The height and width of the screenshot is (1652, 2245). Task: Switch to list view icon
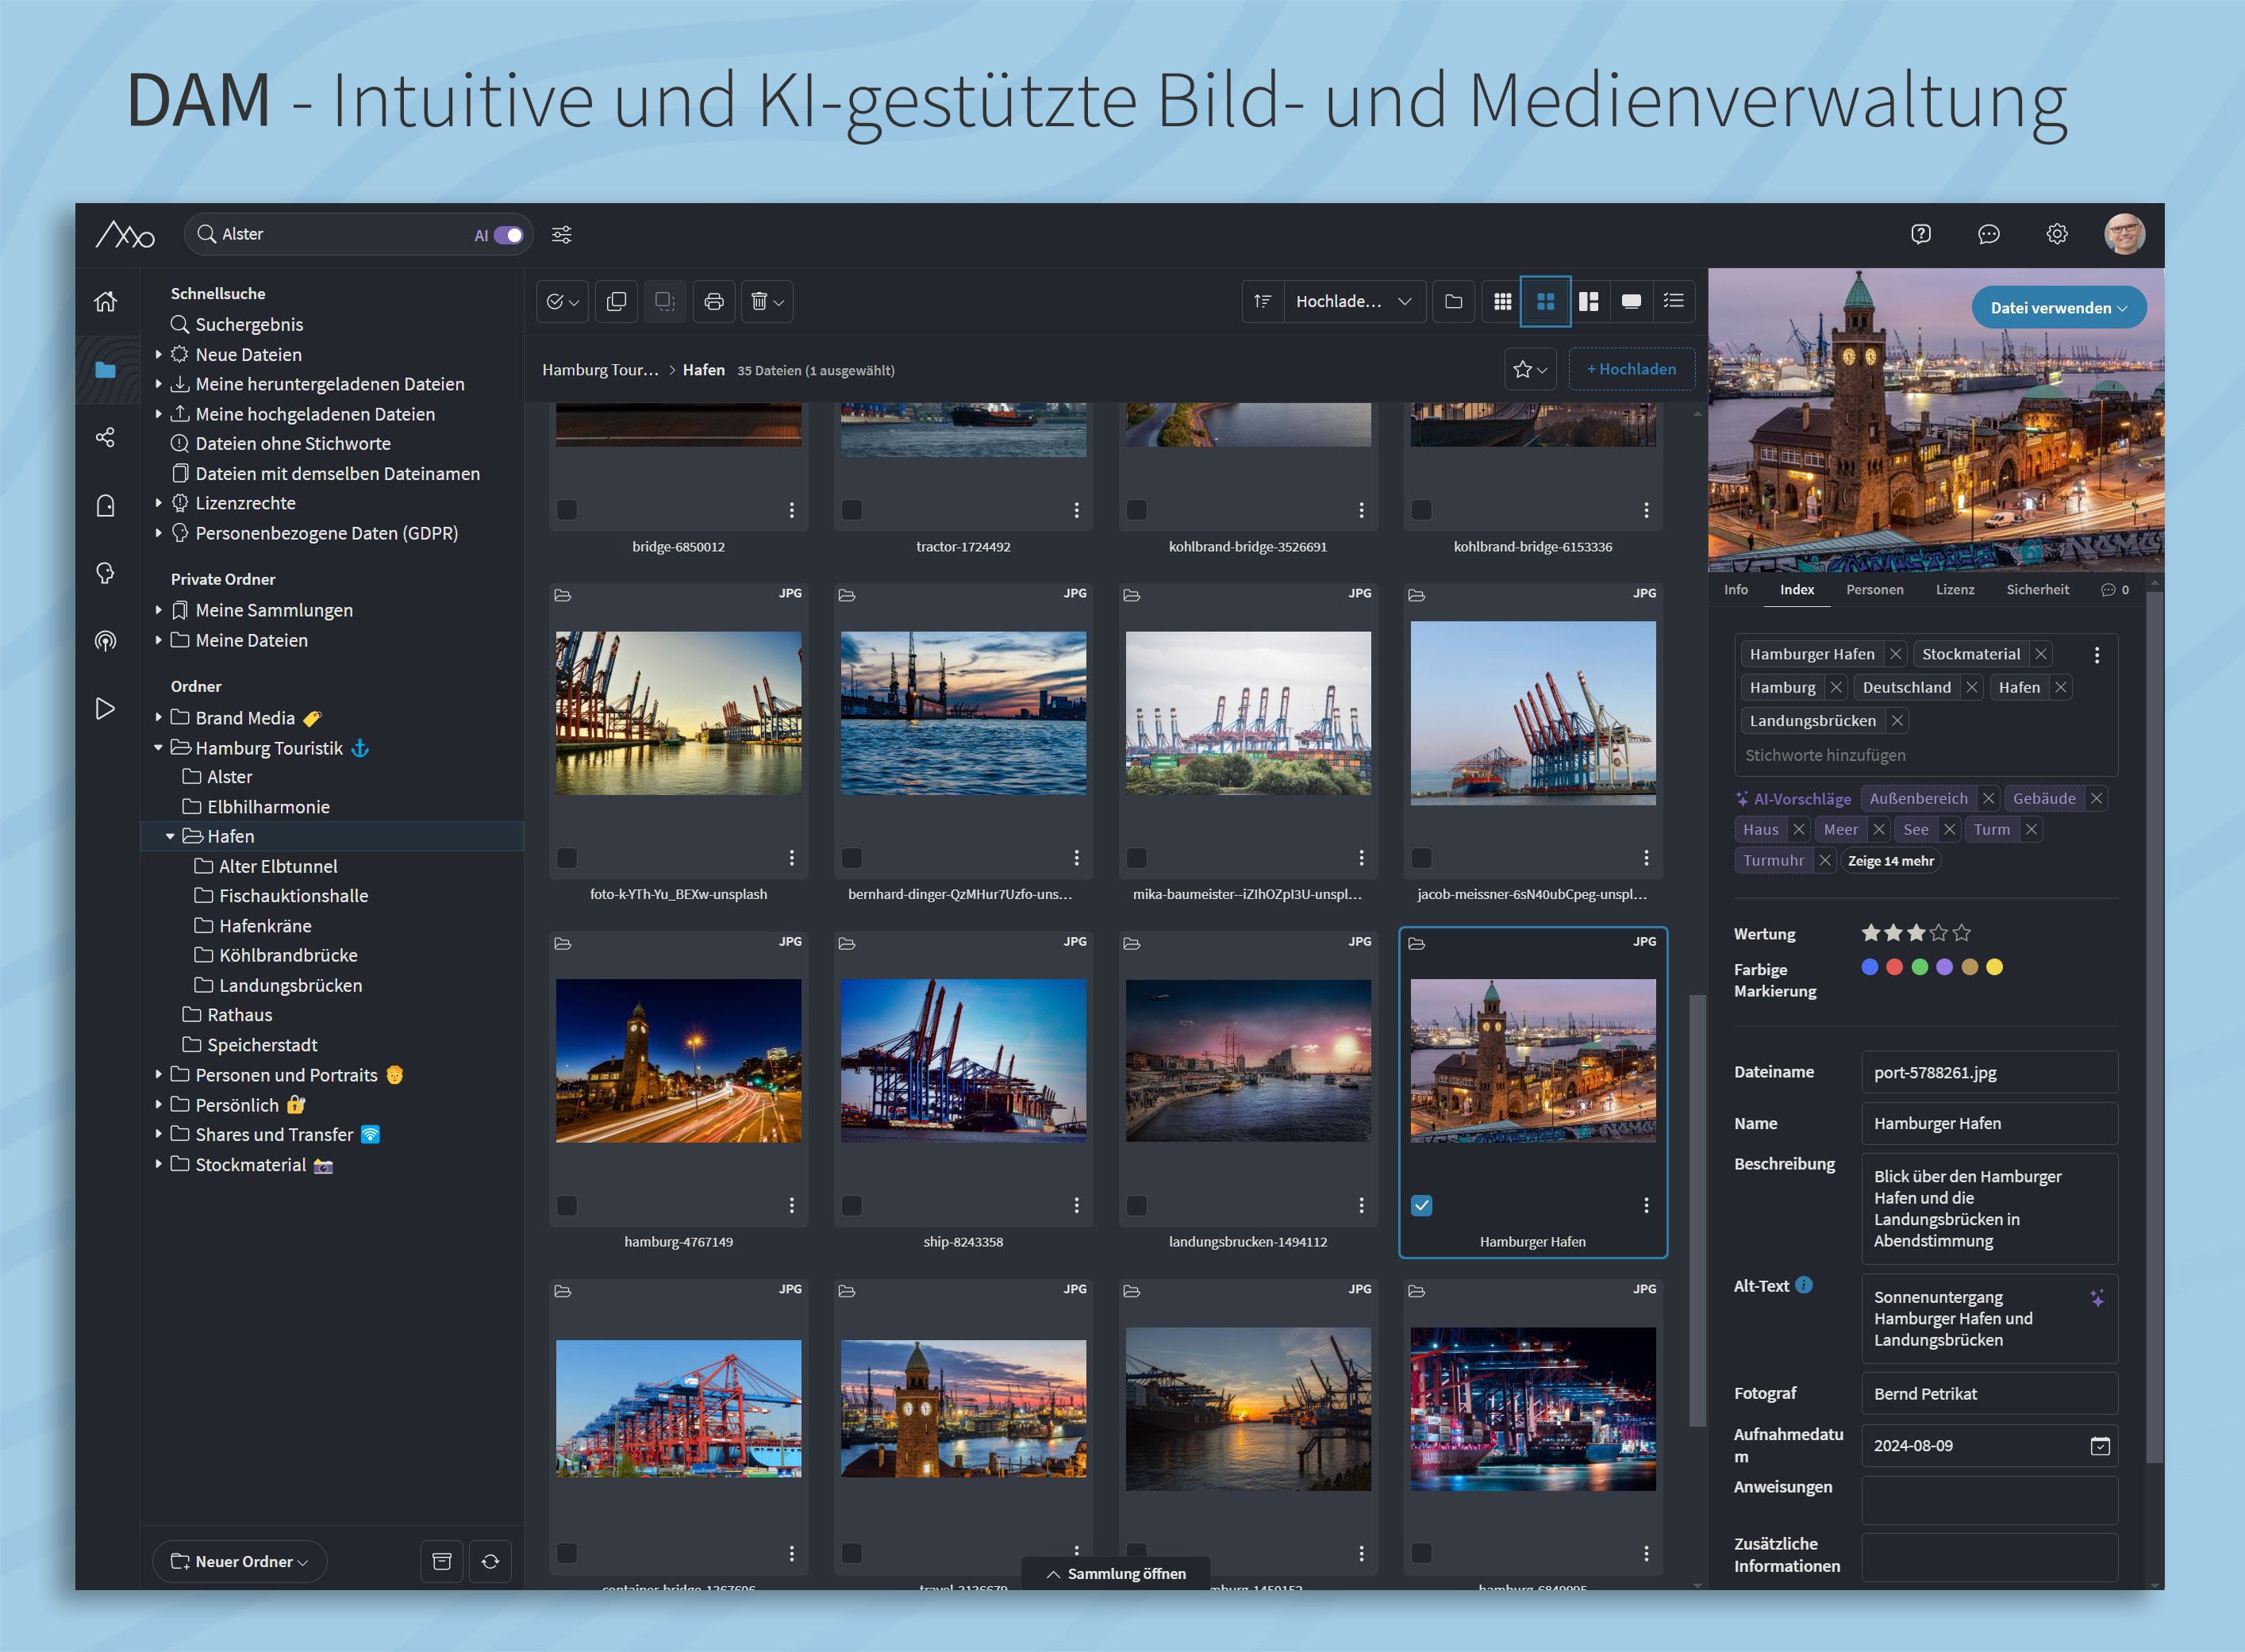click(x=1673, y=301)
